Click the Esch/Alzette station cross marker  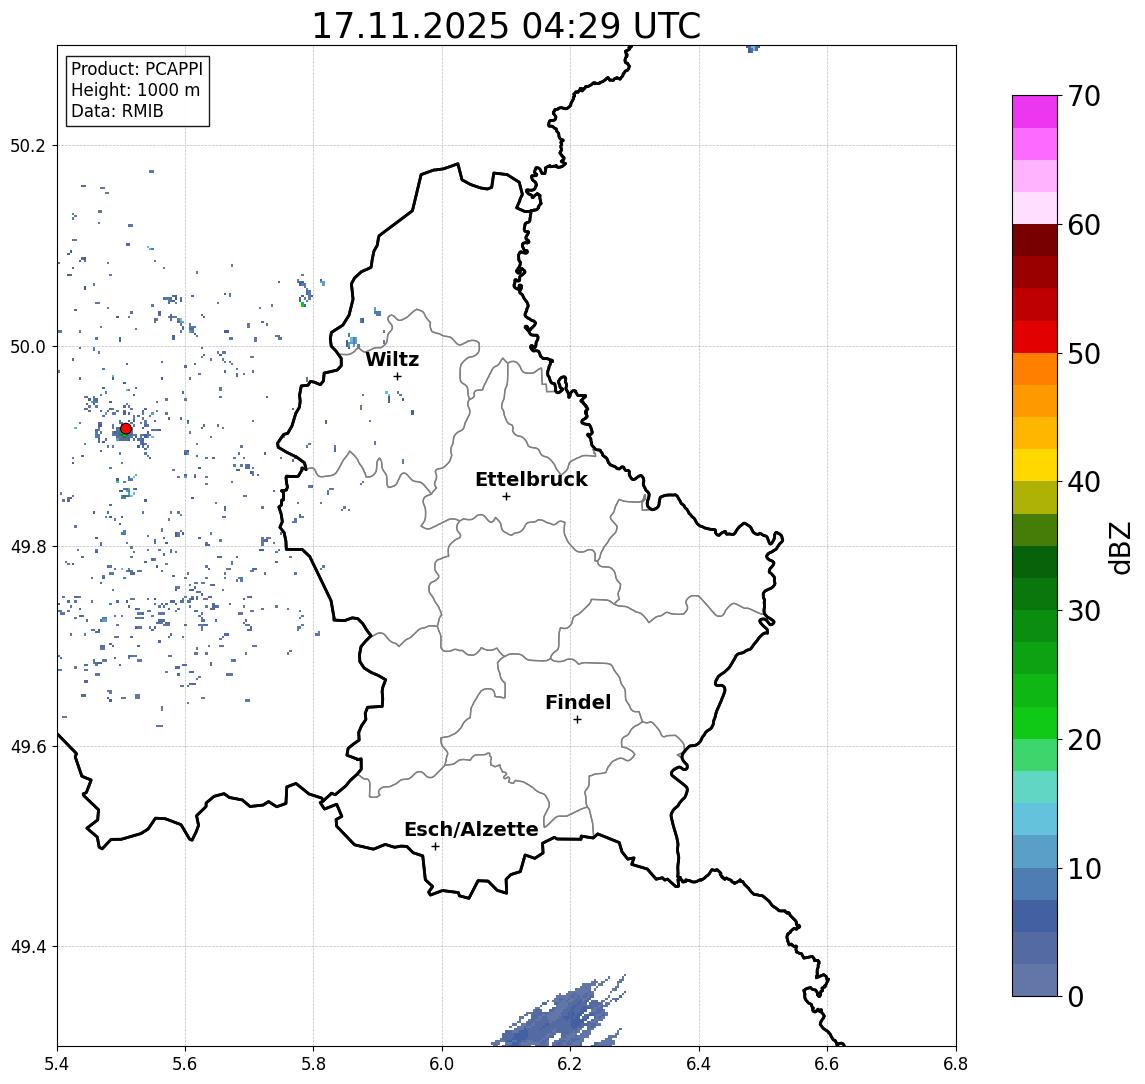[x=435, y=847]
